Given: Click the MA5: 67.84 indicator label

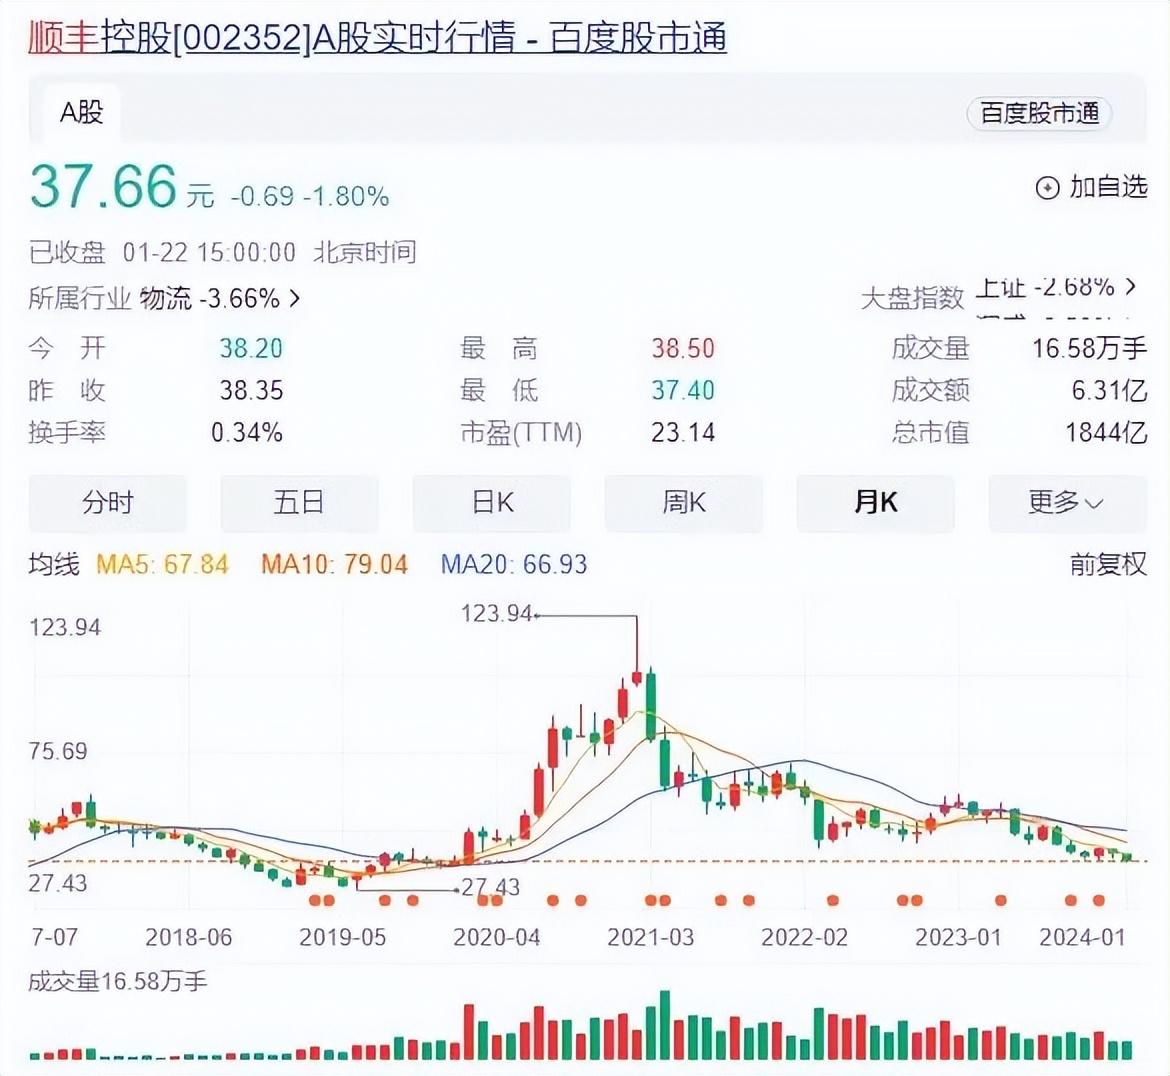Looking at the screenshot, I should 162,564.
